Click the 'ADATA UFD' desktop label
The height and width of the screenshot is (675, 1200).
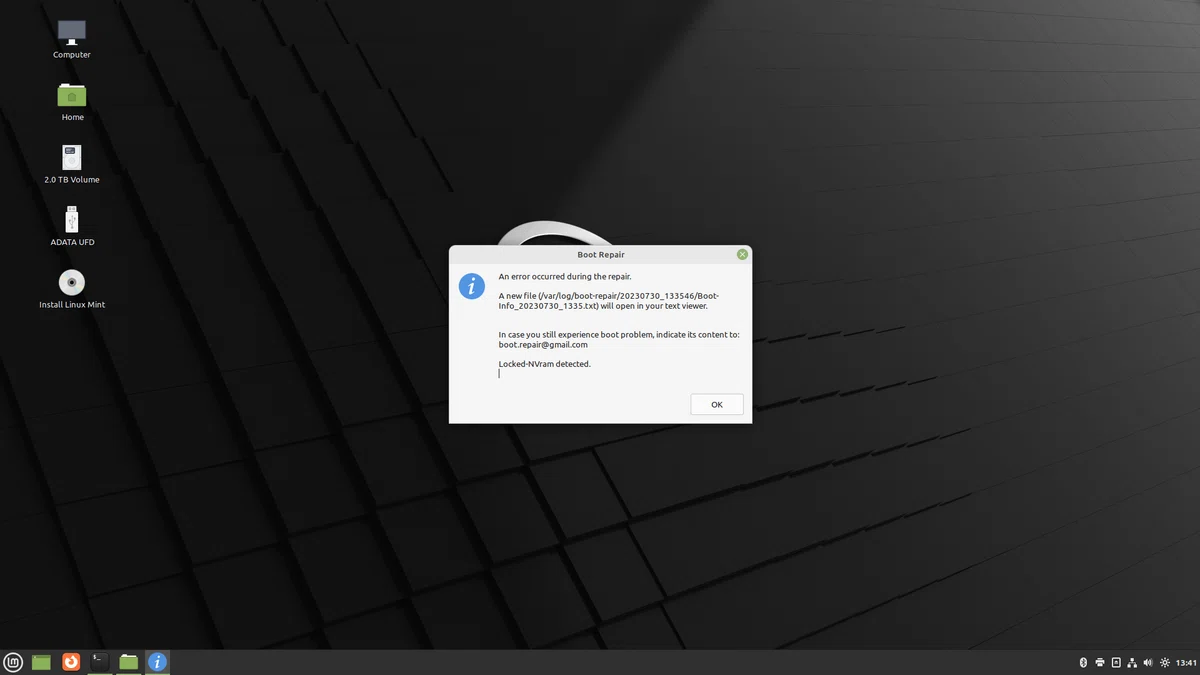click(72, 242)
